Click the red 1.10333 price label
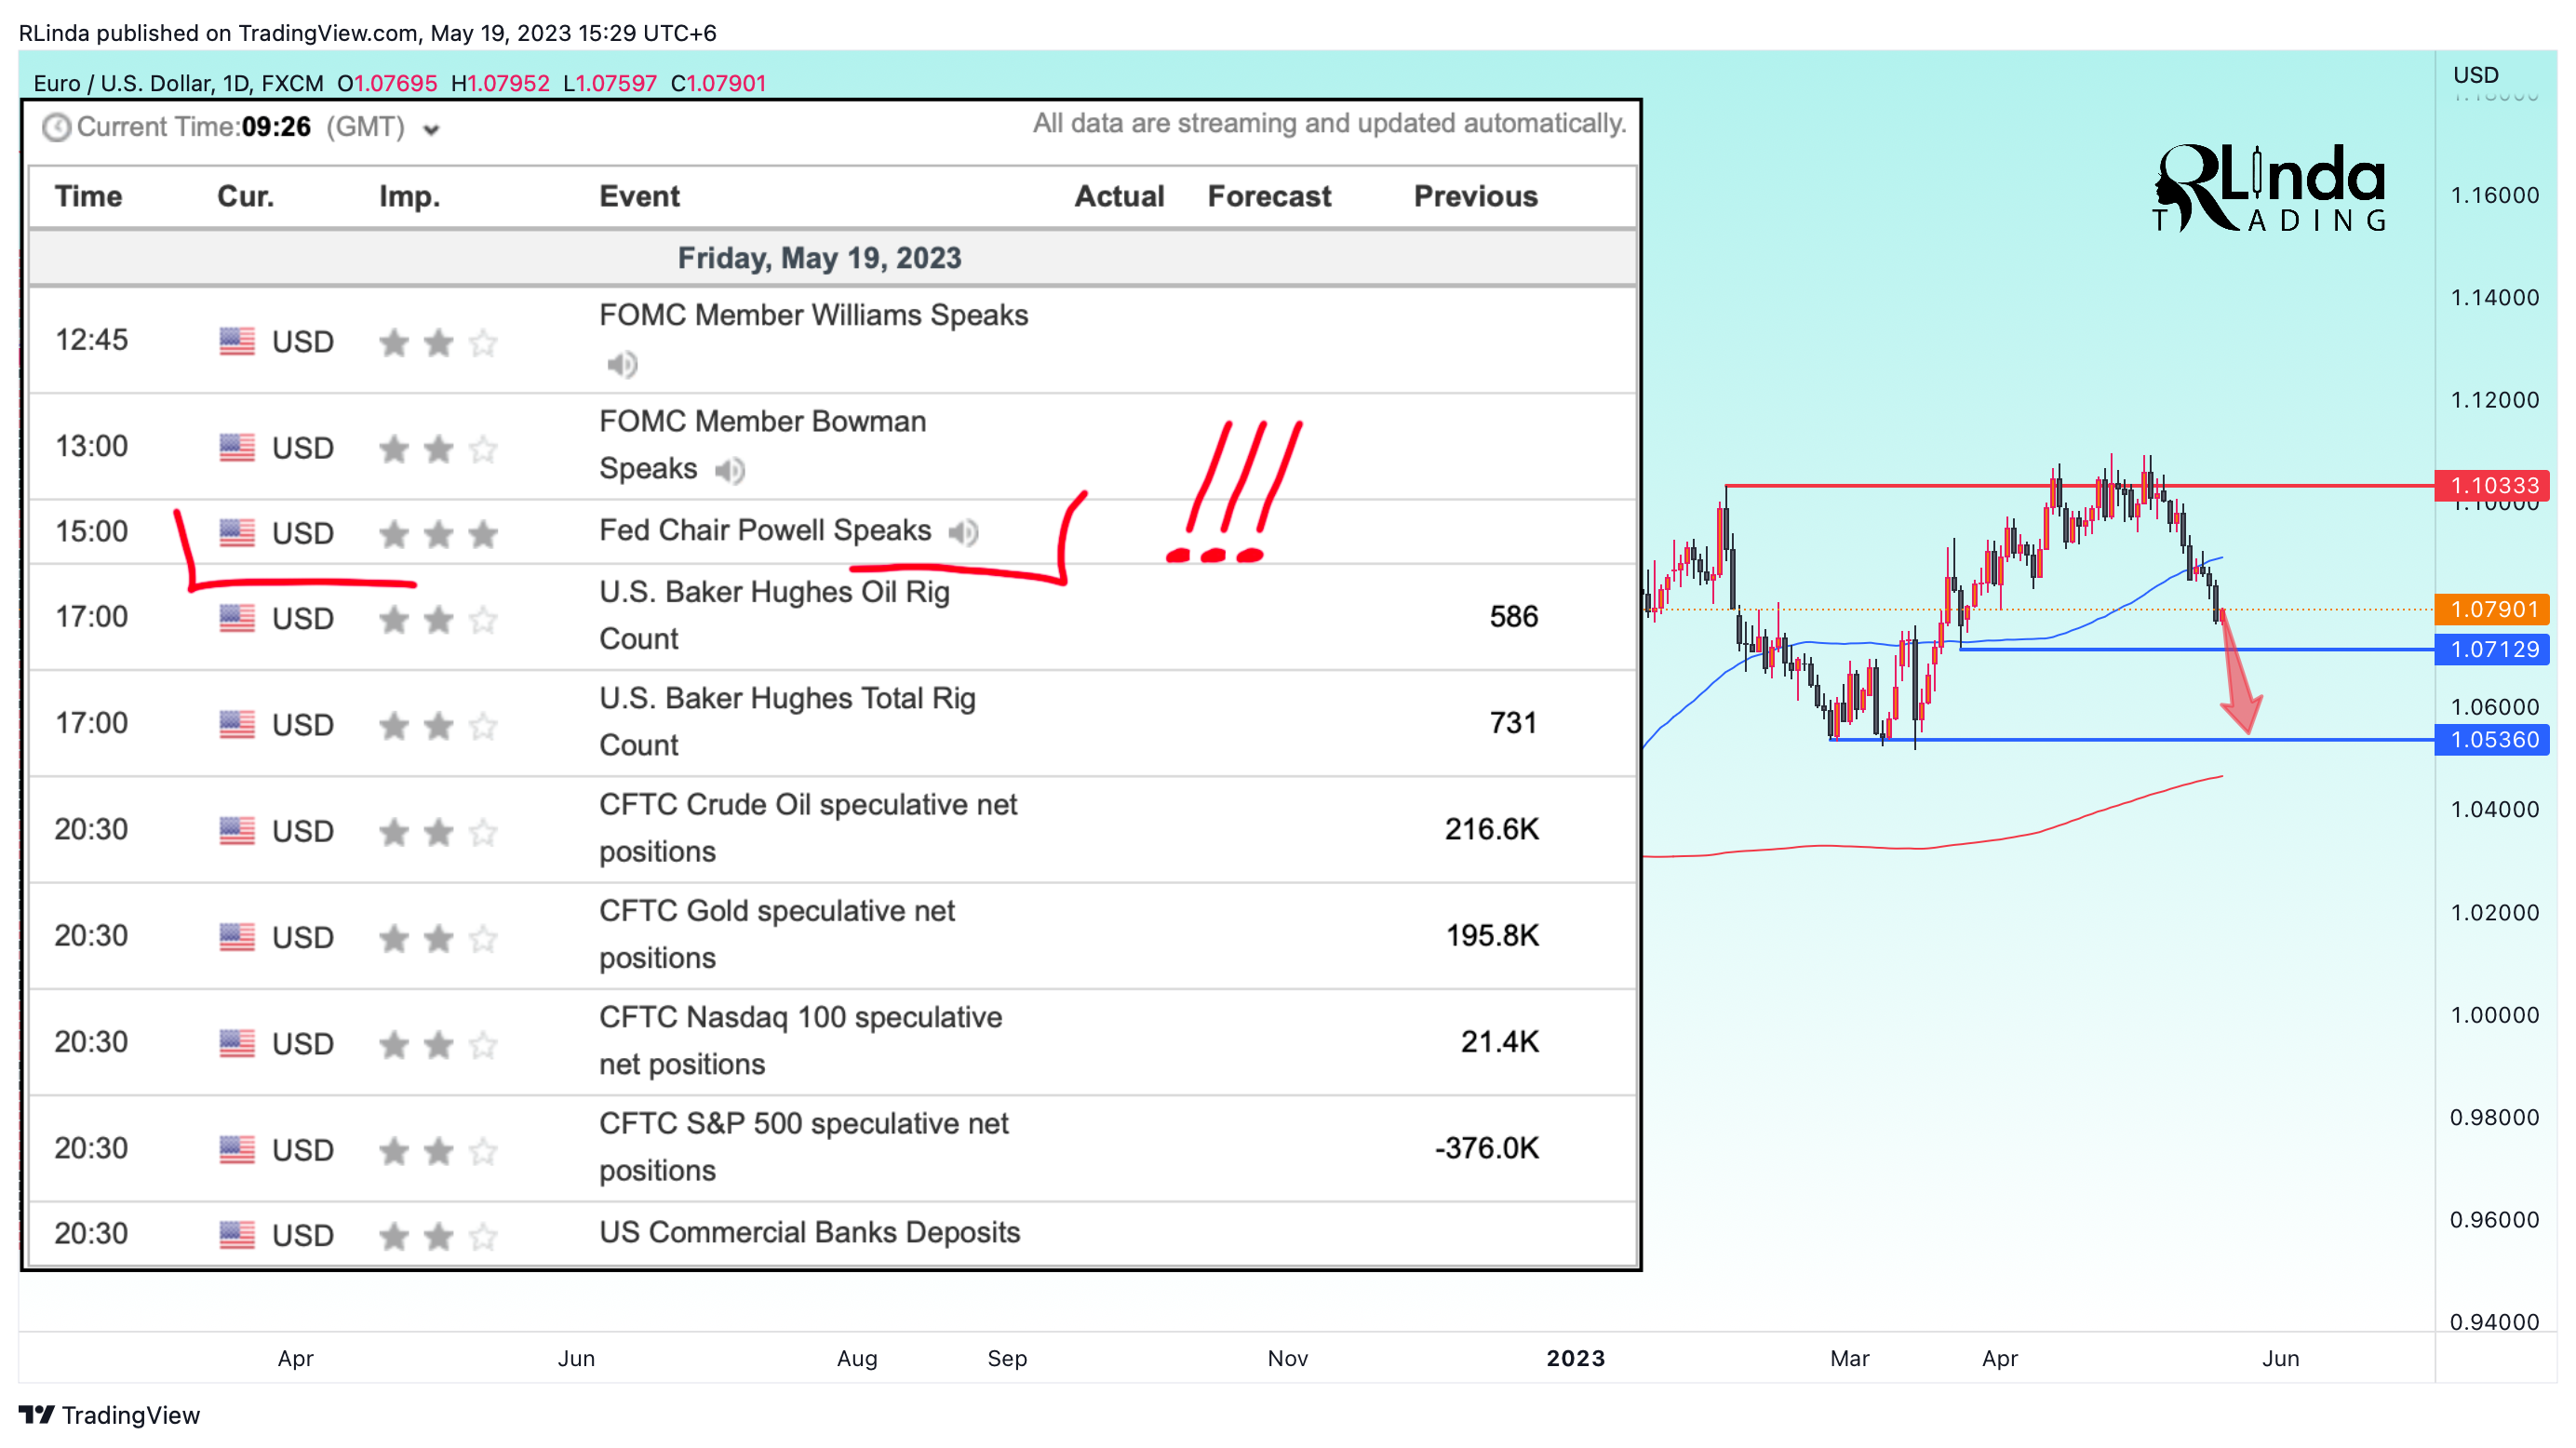Image resolution: width=2576 pixels, height=1448 pixels. (x=2492, y=486)
